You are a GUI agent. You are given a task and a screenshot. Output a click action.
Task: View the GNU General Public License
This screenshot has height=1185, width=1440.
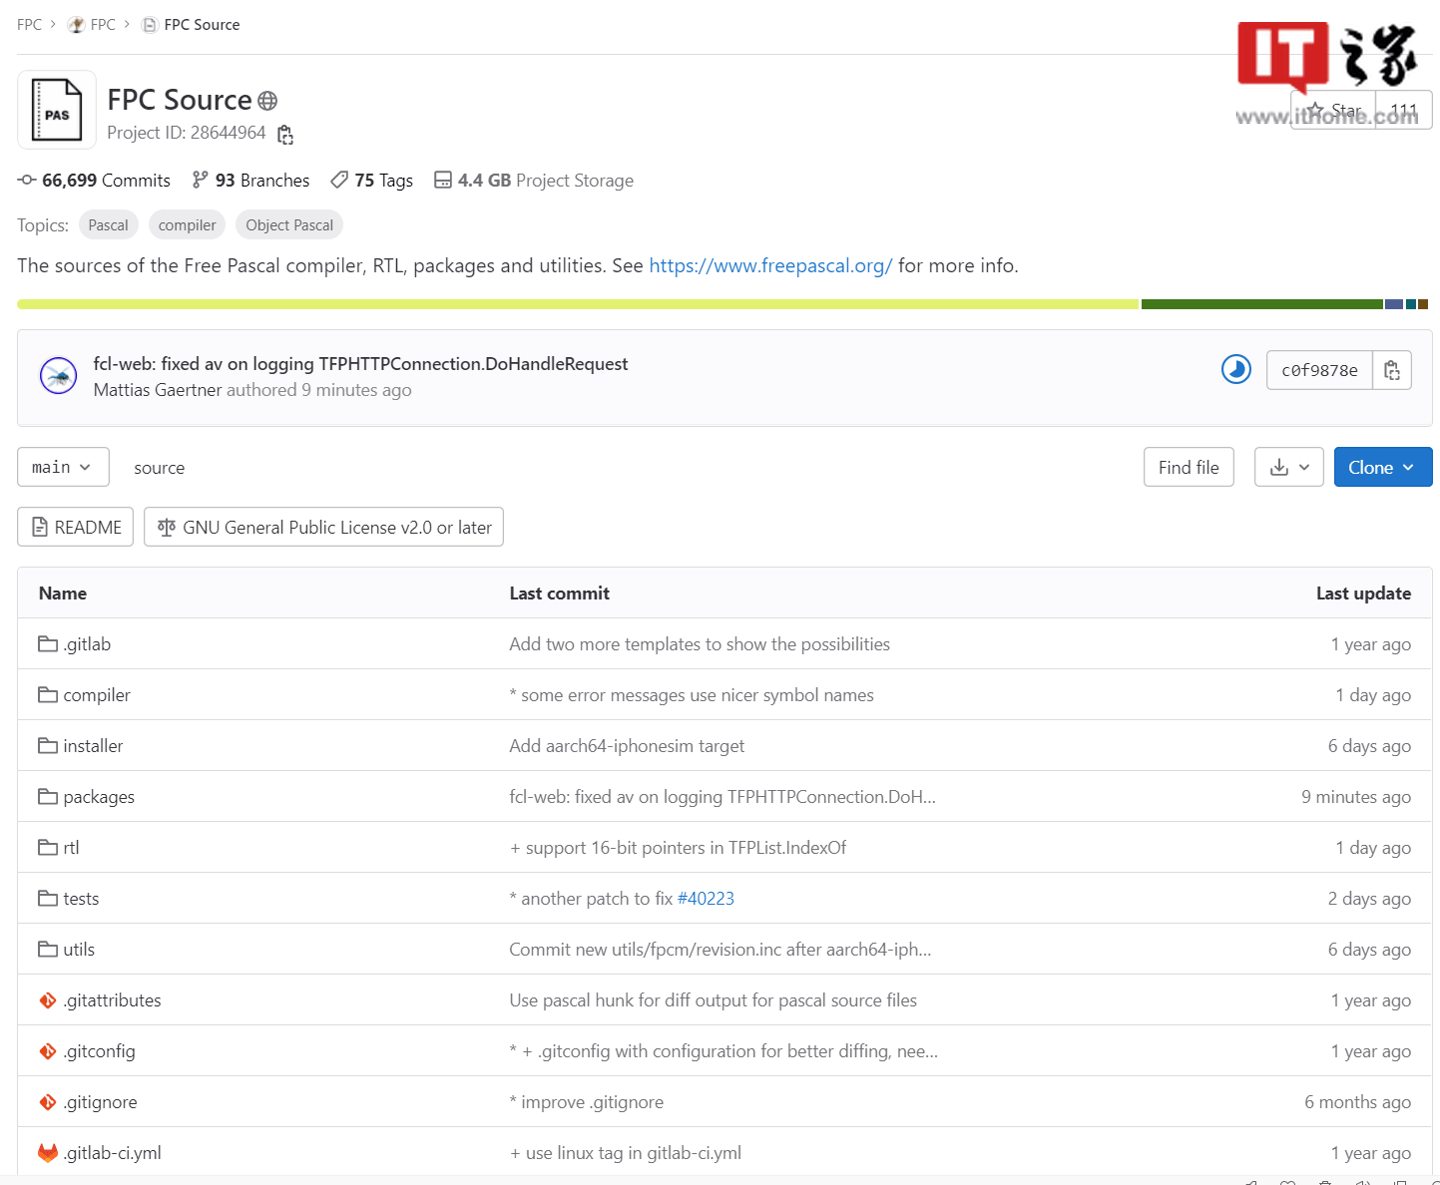point(324,527)
